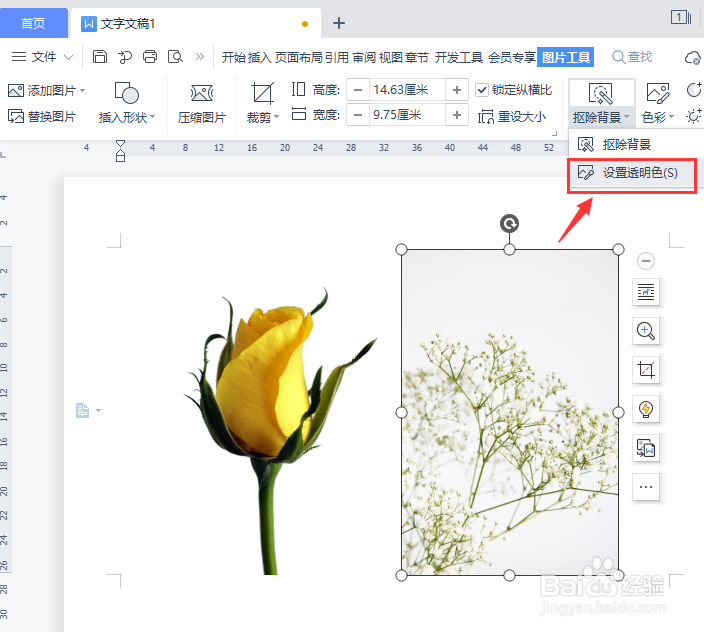Open the 会员专享 ribbon tab
The width and height of the screenshot is (704, 632).
click(x=512, y=57)
